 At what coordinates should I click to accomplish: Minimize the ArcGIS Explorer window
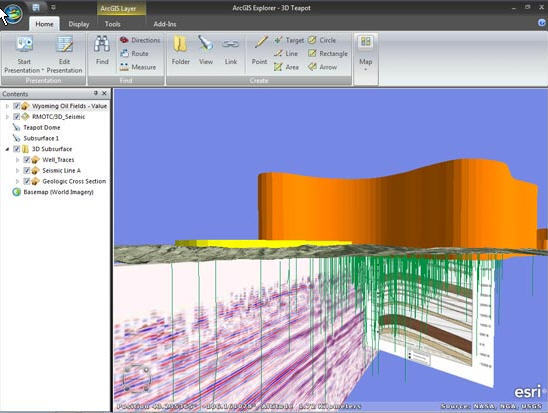click(514, 7)
